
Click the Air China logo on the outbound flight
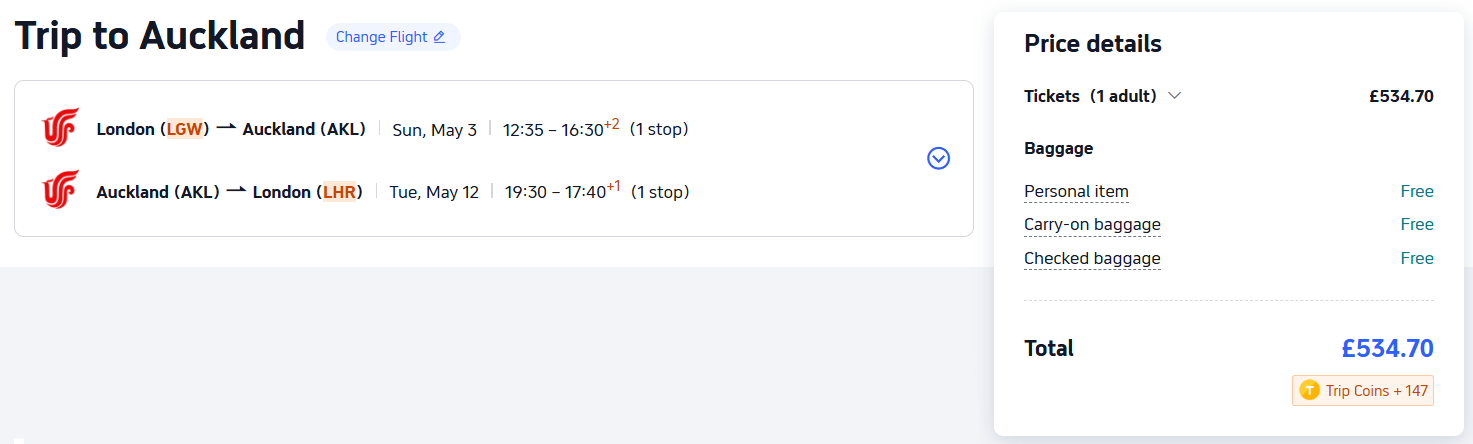[x=60, y=129]
